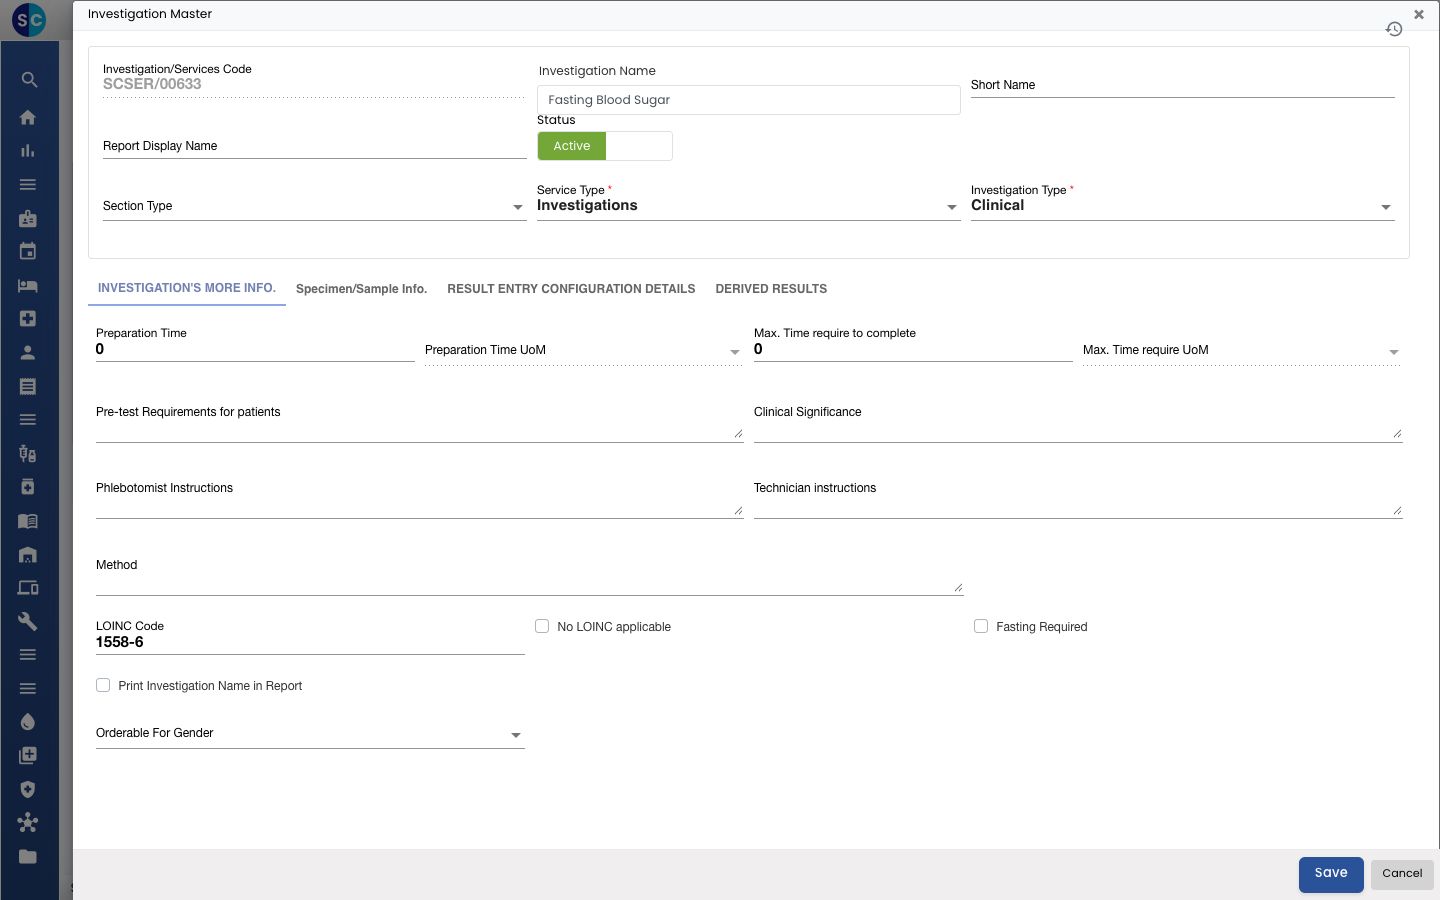Close the Investigation Master dialog
The height and width of the screenshot is (900, 1440).
point(1419,14)
